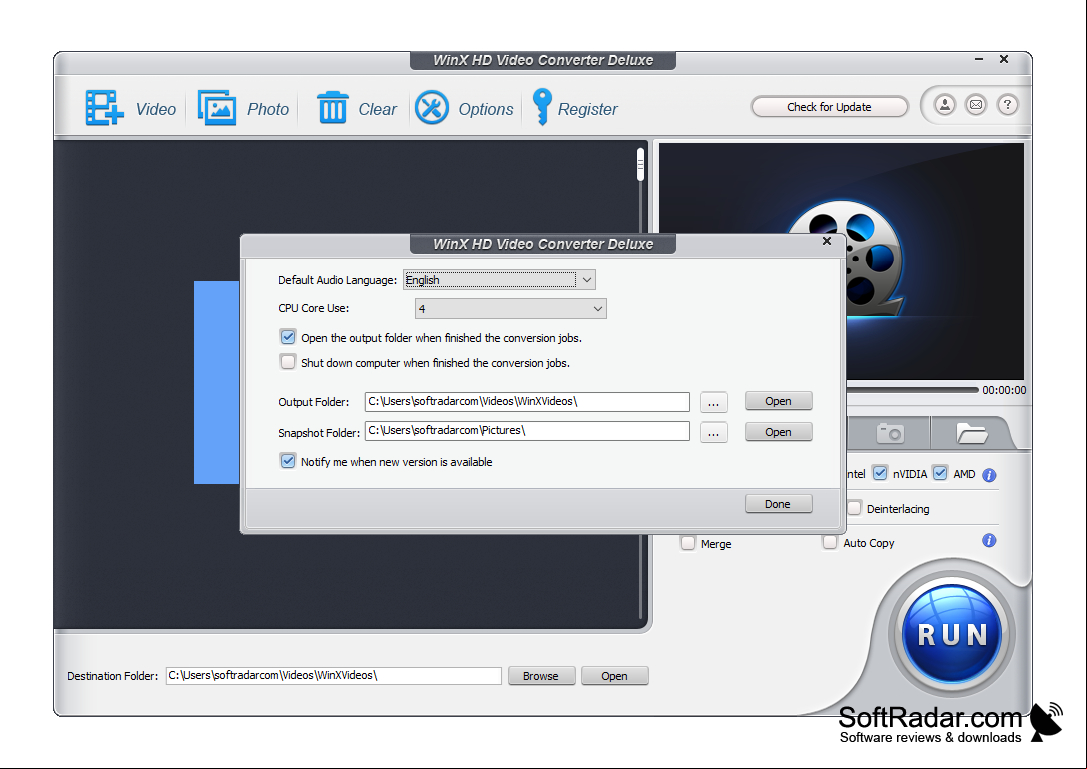The height and width of the screenshot is (769, 1087).
Task: Click the 00:00:00 time display
Action: [x=1004, y=390]
